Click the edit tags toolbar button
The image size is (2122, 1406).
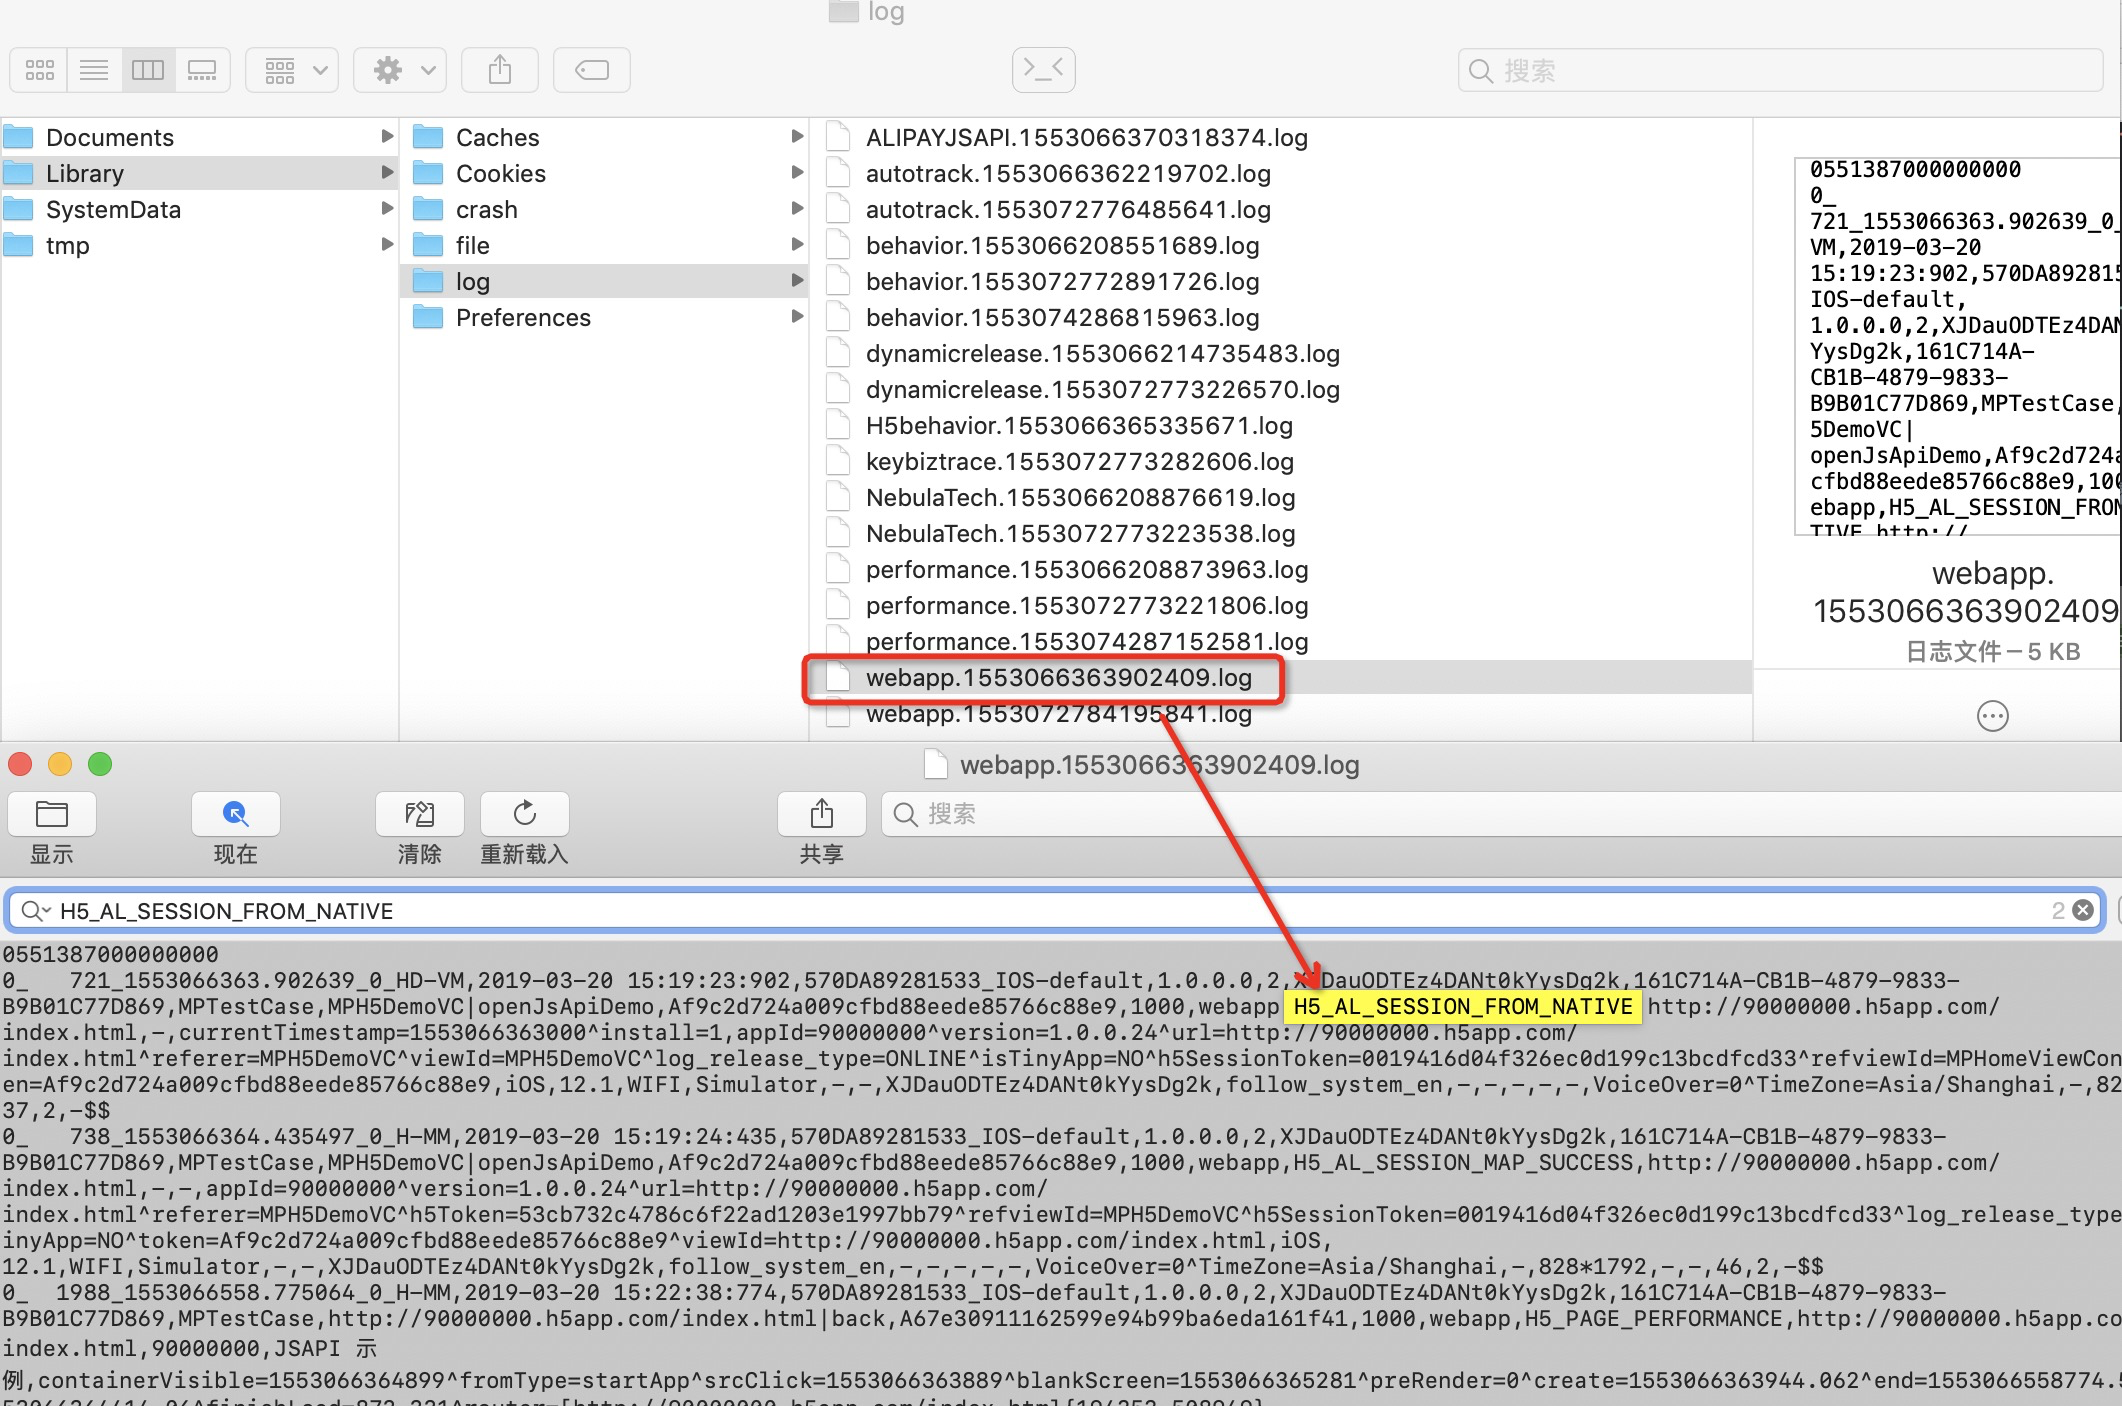(592, 70)
